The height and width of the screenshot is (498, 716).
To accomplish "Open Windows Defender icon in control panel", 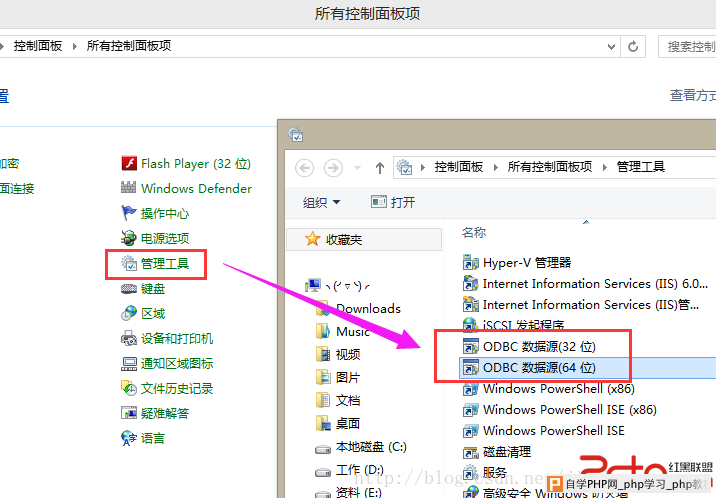I will [128, 188].
